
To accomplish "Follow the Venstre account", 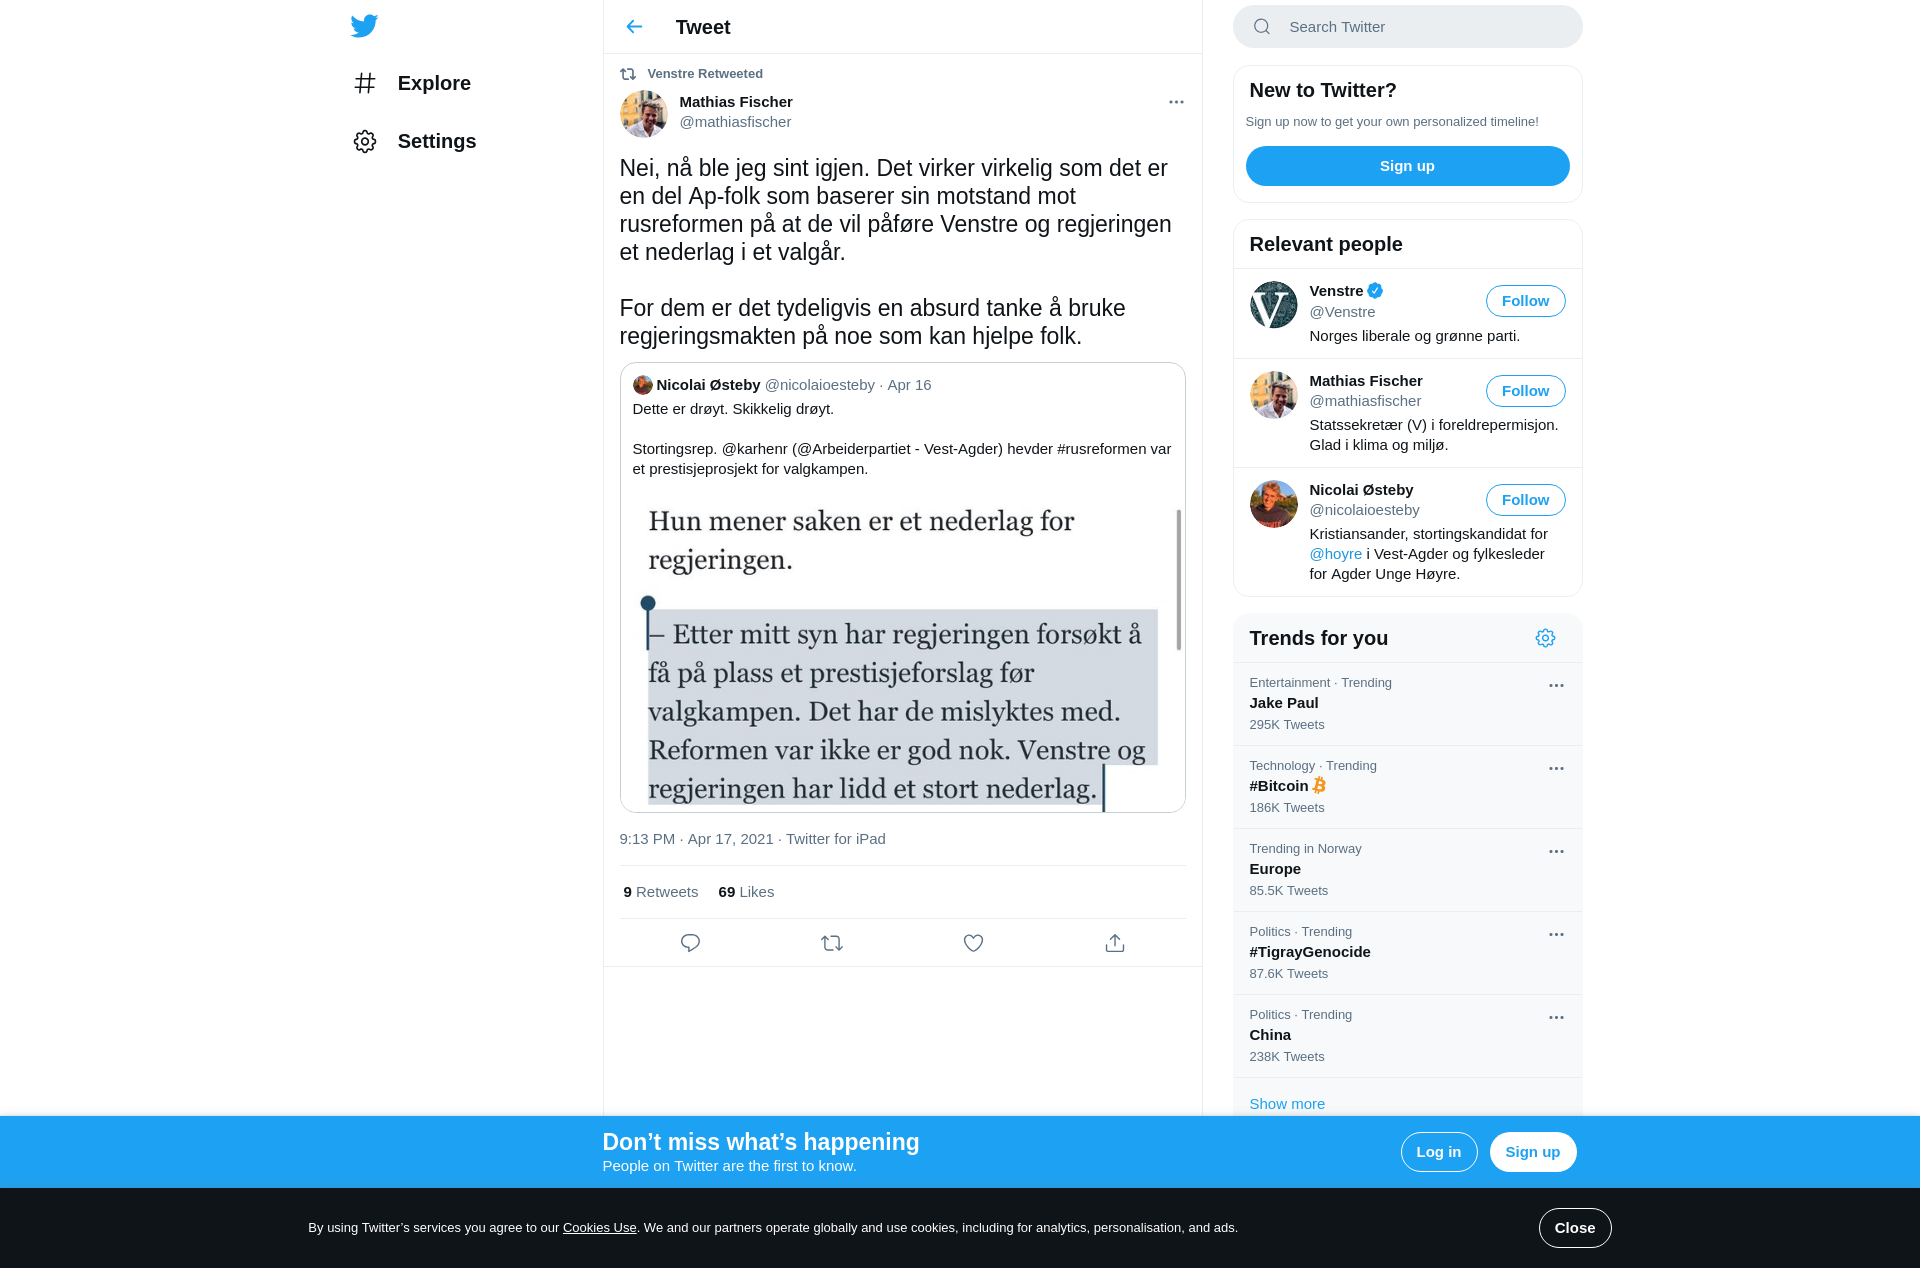I will coord(1525,301).
